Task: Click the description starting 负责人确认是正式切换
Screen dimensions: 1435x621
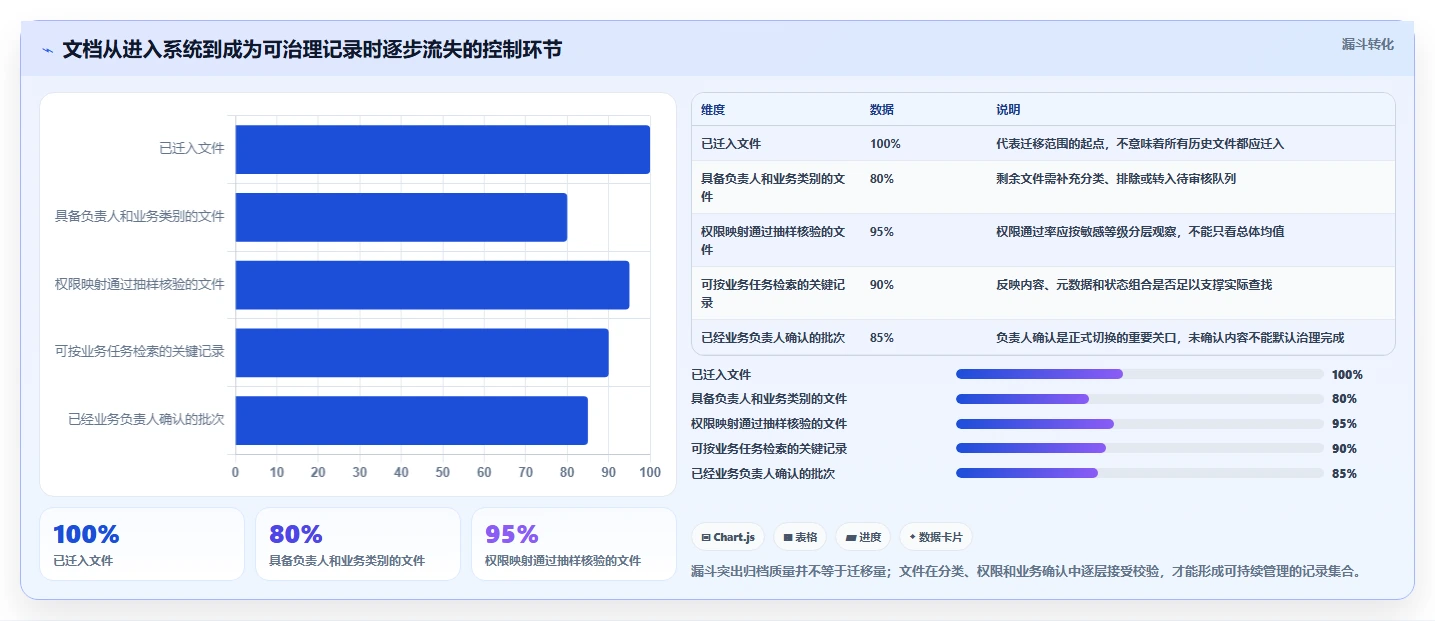Action: click(1170, 338)
